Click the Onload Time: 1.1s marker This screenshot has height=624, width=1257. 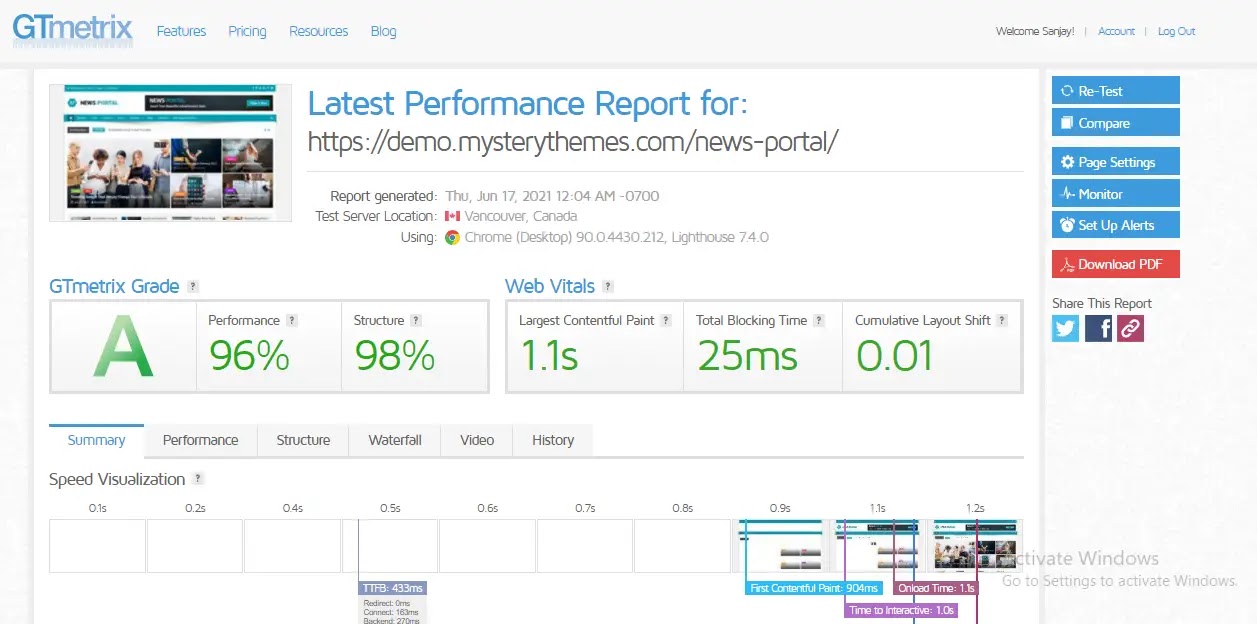pyautogui.click(x=935, y=588)
